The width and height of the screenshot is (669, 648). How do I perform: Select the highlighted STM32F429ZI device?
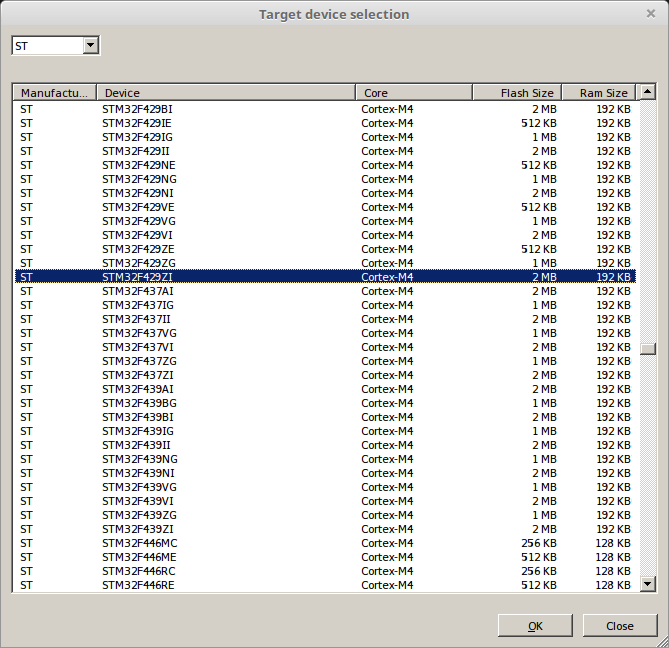pyautogui.click(x=137, y=277)
